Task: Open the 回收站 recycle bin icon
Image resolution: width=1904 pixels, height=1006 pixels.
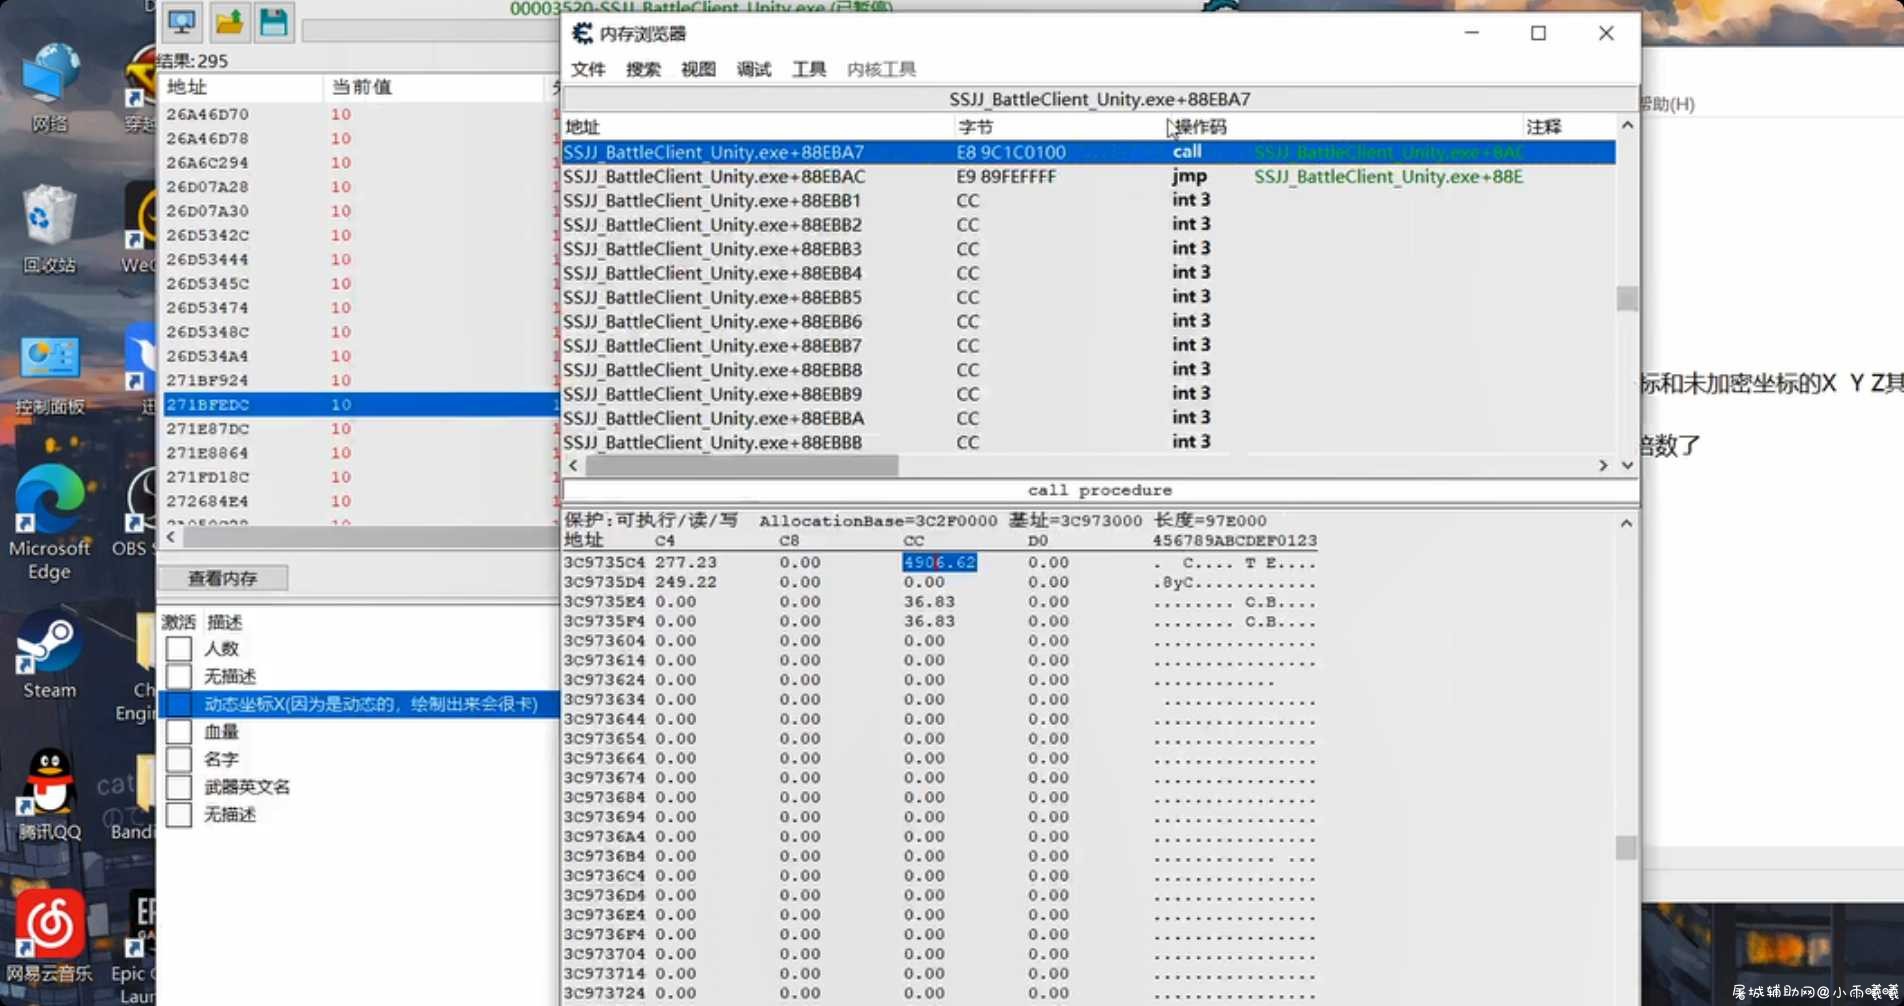Action: 49,229
